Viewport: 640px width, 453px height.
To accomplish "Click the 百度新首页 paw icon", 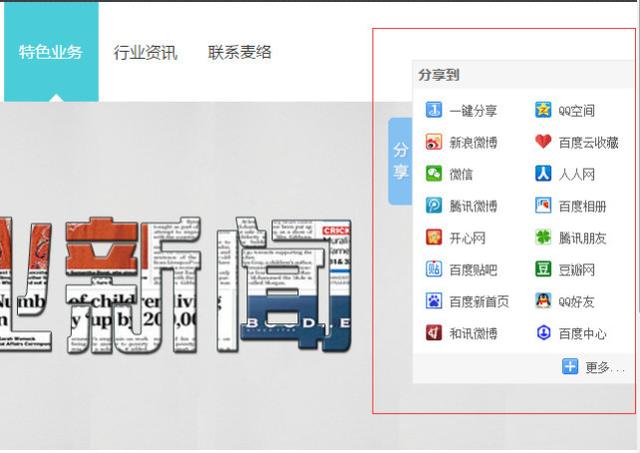I will 433,301.
